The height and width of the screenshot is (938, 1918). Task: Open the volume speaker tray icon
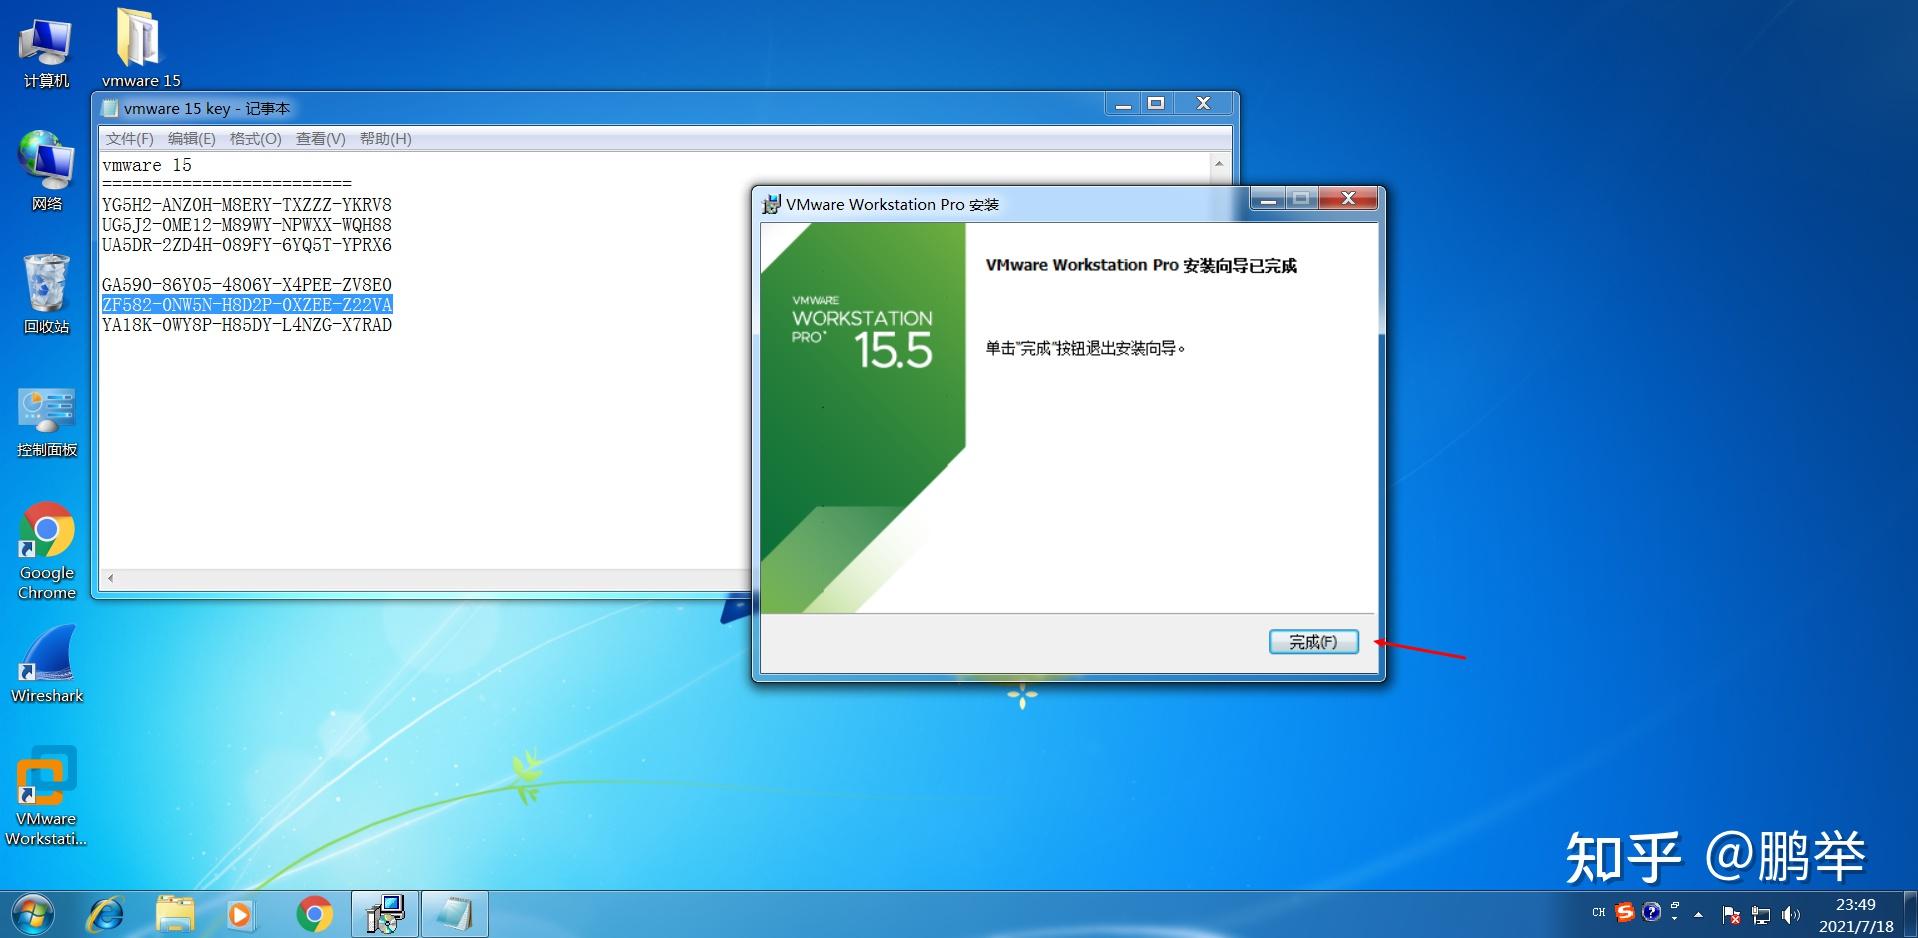(1791, 914)
